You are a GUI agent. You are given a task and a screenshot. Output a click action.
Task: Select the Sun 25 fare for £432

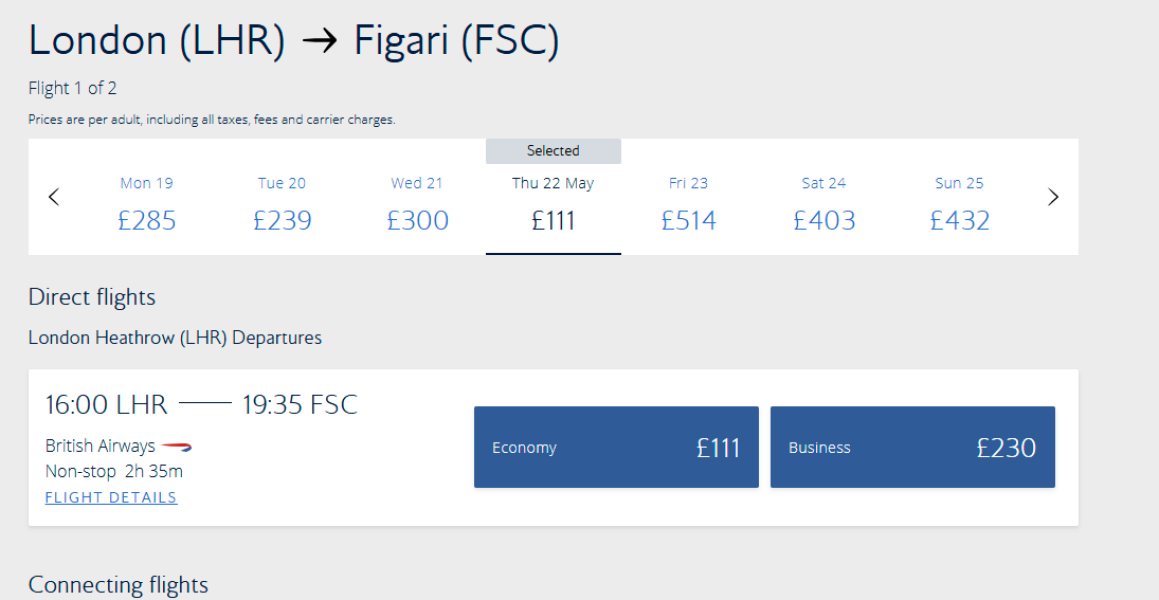coord(959,203)
